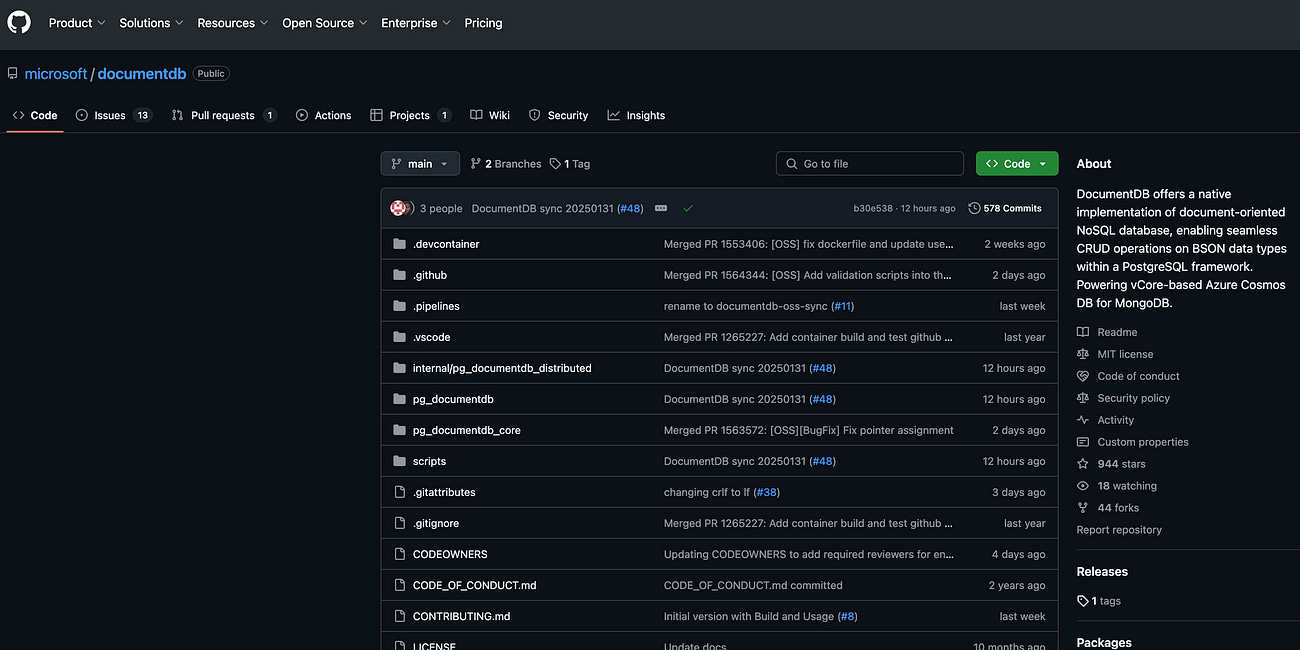The image size is (1300, 650).
Task: Click the green commit status checkmark
Action: click(688, 208)
